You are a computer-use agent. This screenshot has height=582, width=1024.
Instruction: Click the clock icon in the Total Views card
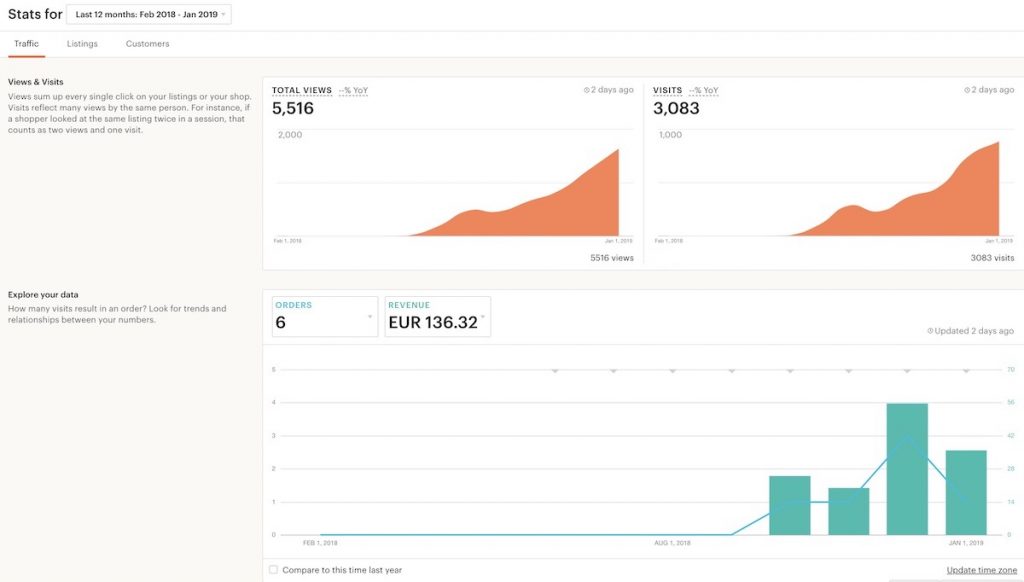point(586,90)
